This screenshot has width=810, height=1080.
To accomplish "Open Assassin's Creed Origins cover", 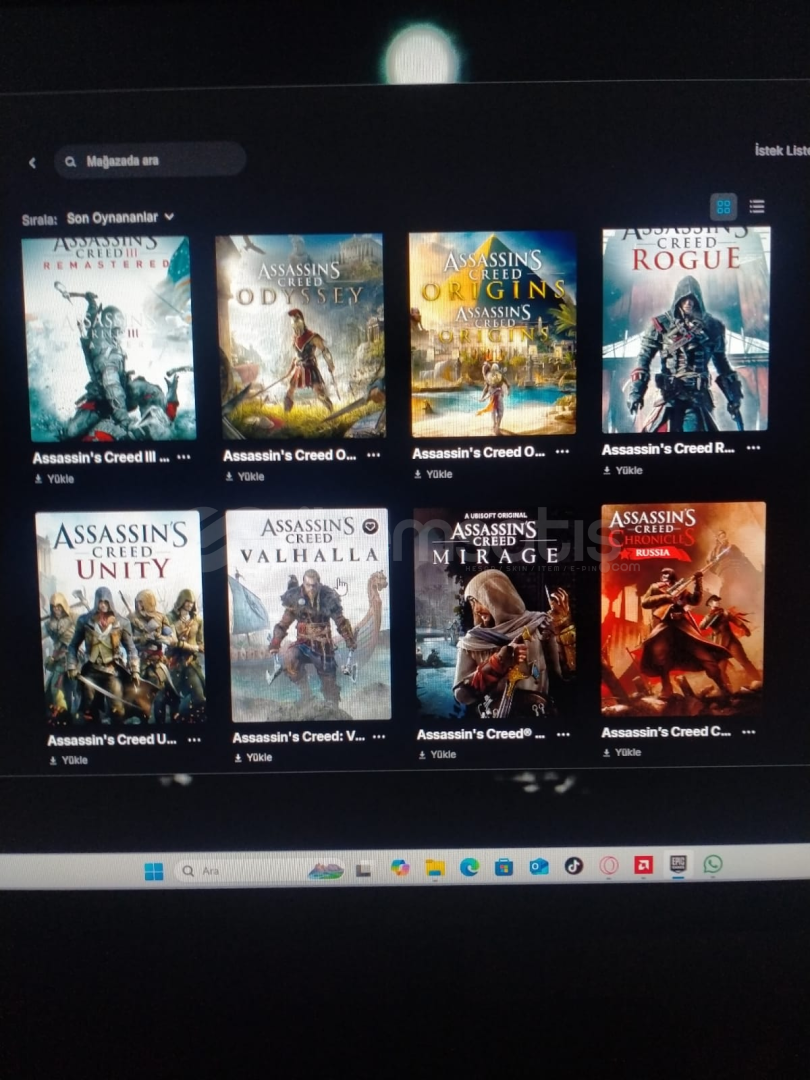I will [x=492, y=334].
